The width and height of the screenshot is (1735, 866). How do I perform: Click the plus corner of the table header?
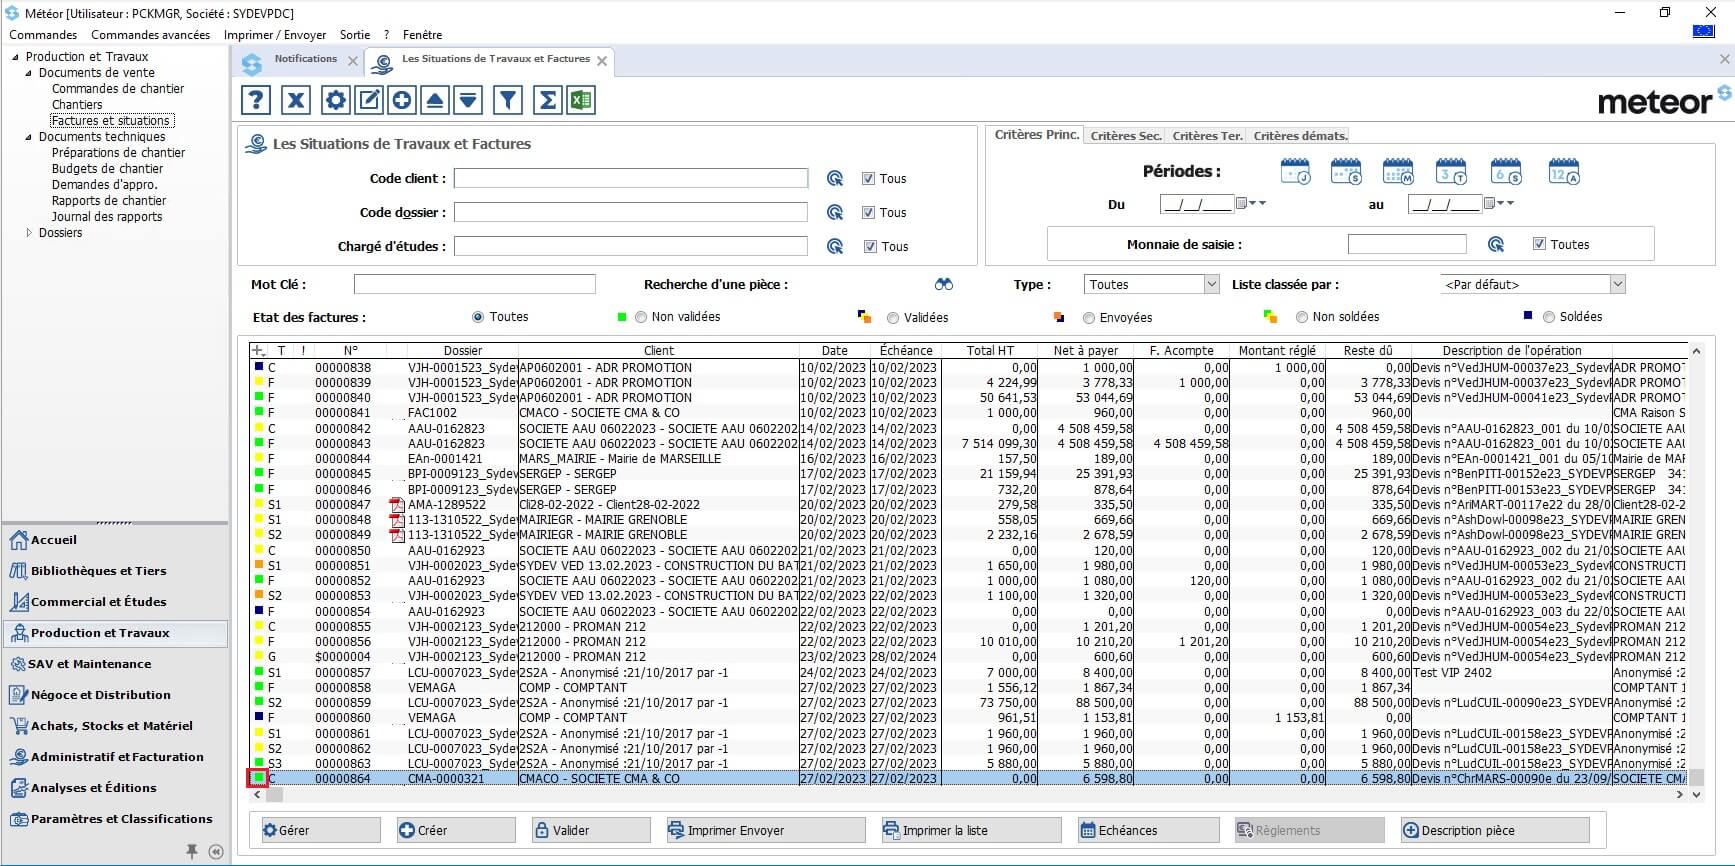(x=258, y=351)
